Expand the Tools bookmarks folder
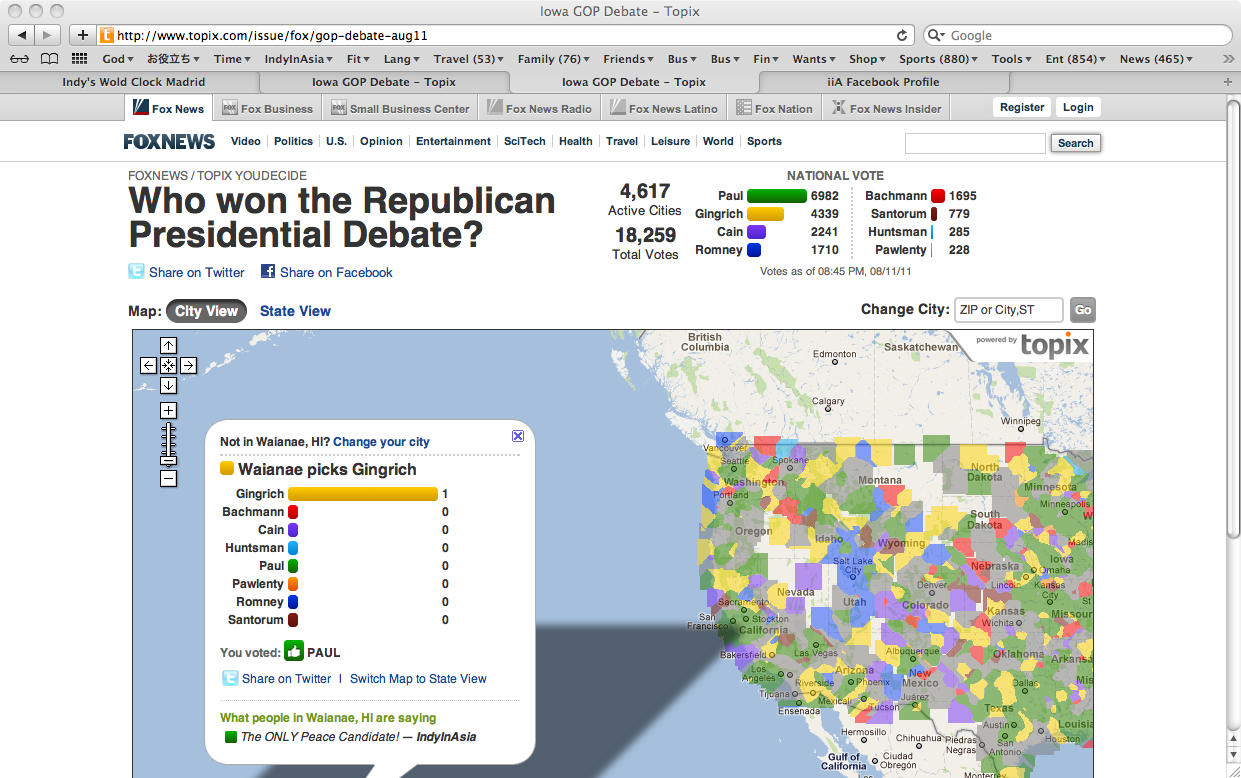Screen dimensions: 1241x778 [1012, 59]
